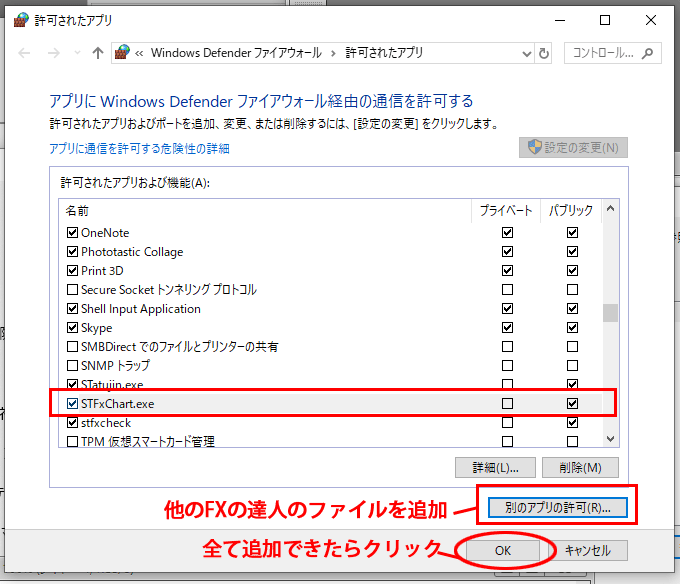This screenshot has height=584, width=680.
Task: Select the Print 3D row
Action: (330, 271)
